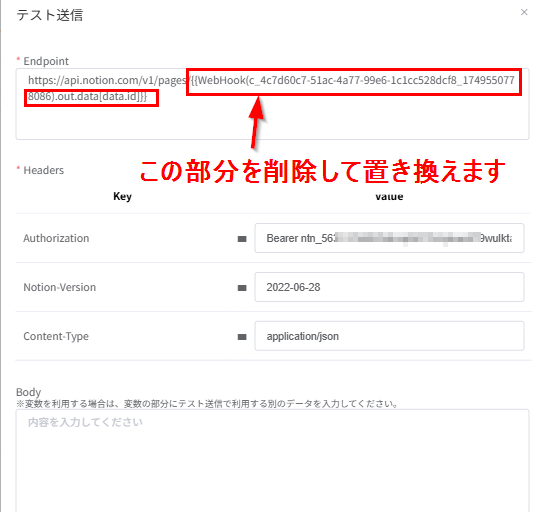Viewport: 537px width, 512px height.
Task: Edit the Notion-Version value 2022-06-28
Action: 389,287
